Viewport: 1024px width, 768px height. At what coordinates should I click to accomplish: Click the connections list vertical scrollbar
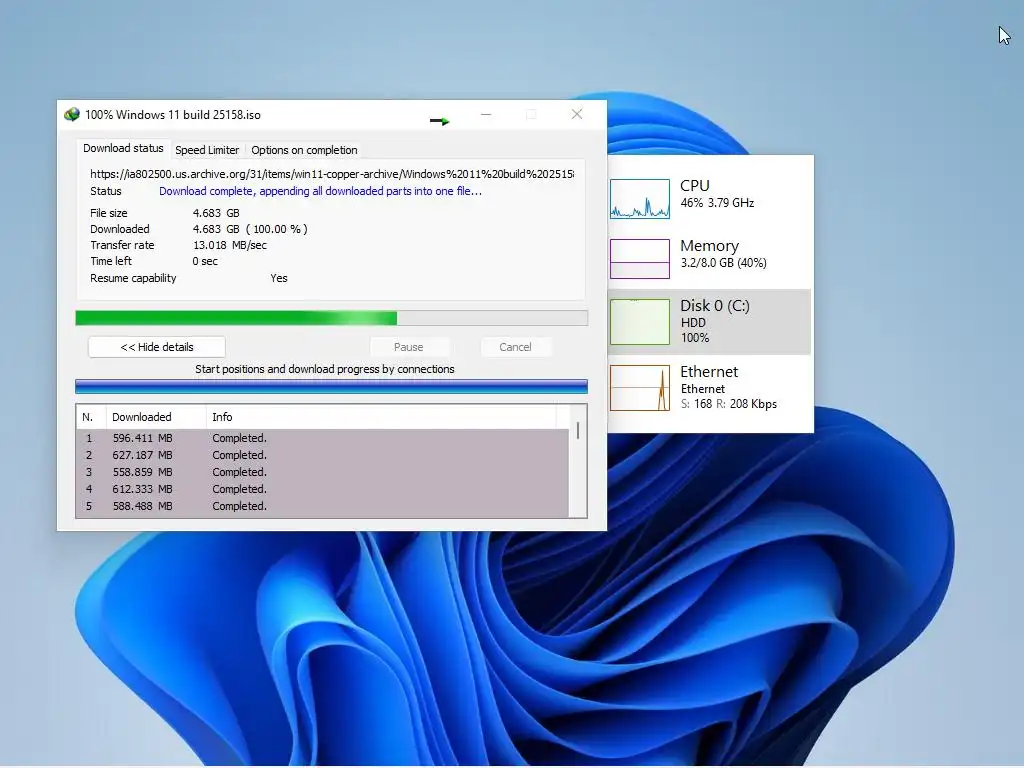point(578,461)
